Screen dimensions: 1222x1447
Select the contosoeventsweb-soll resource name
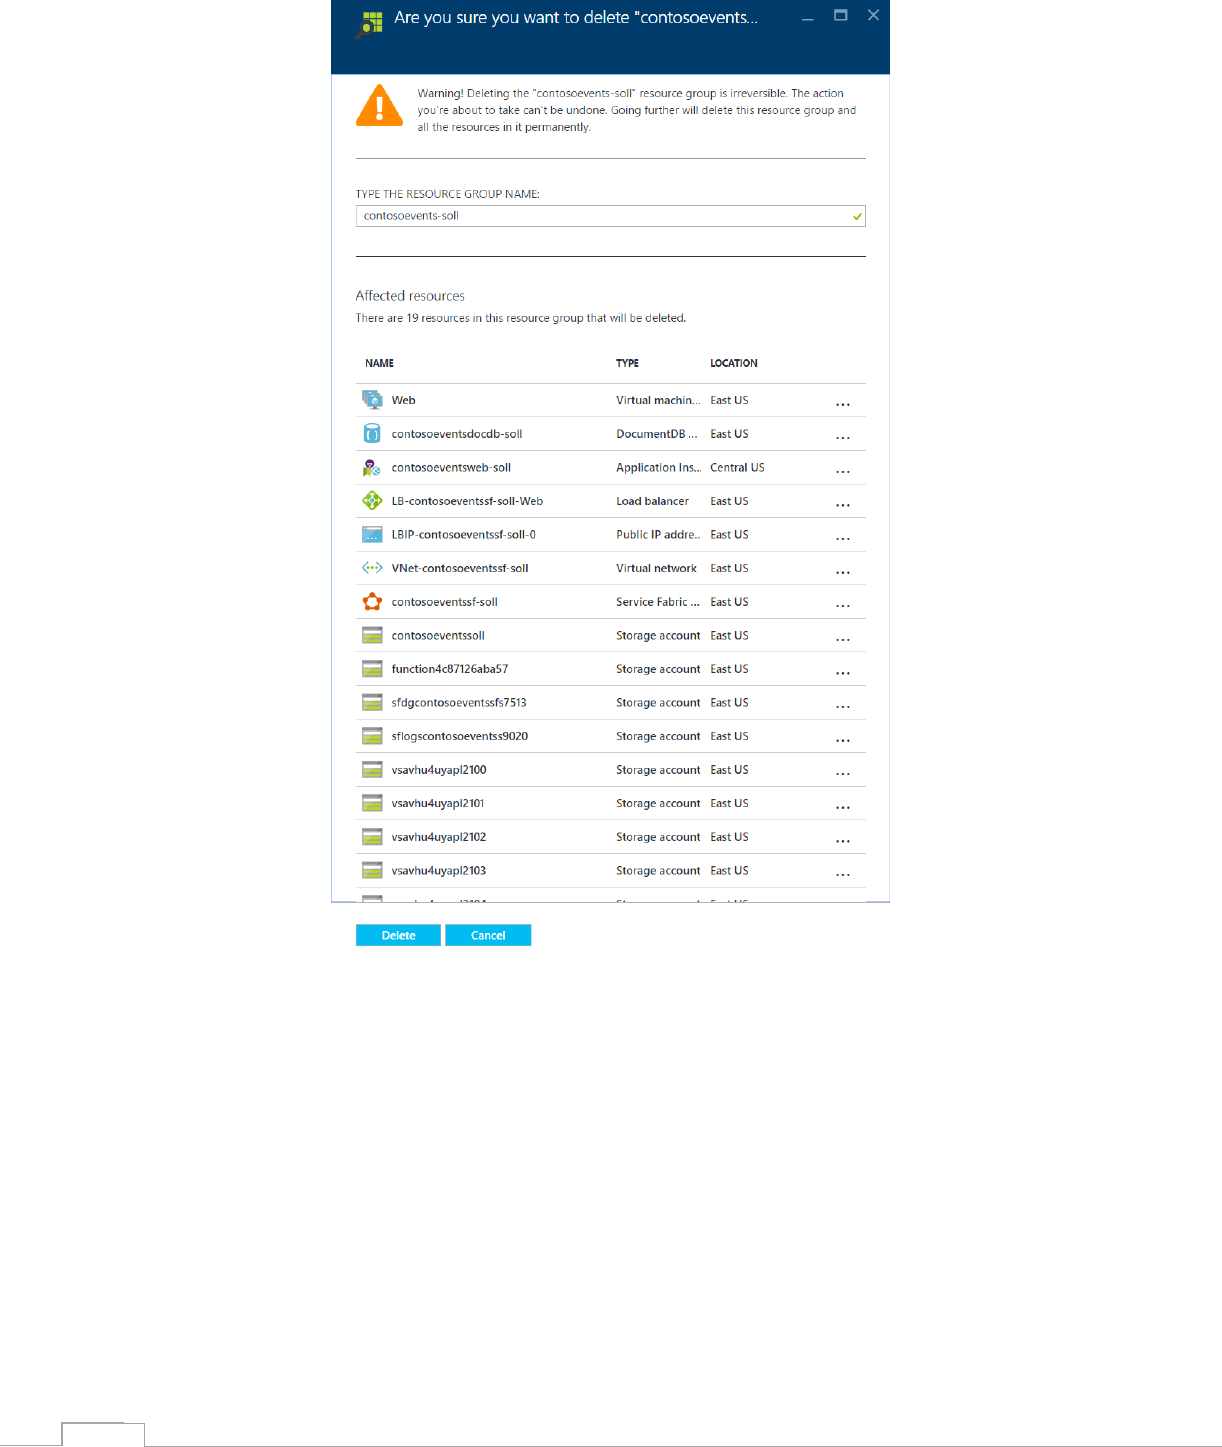click(x=451, y=467)
